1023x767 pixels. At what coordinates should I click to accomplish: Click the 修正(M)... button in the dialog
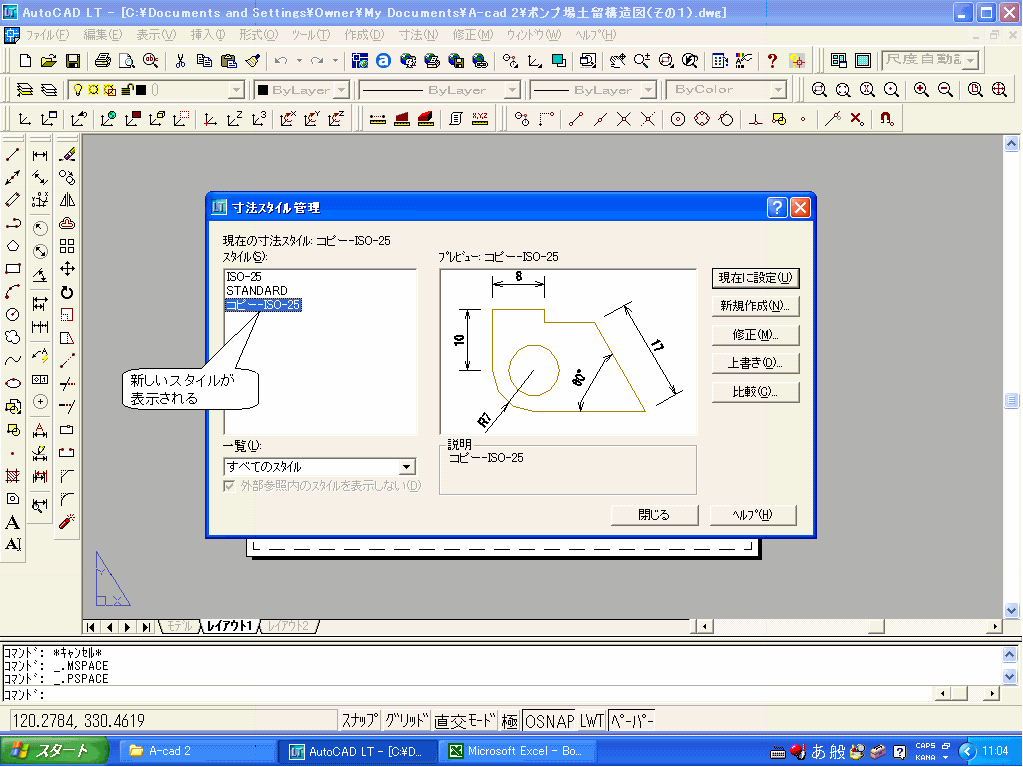tap(756, 335)
